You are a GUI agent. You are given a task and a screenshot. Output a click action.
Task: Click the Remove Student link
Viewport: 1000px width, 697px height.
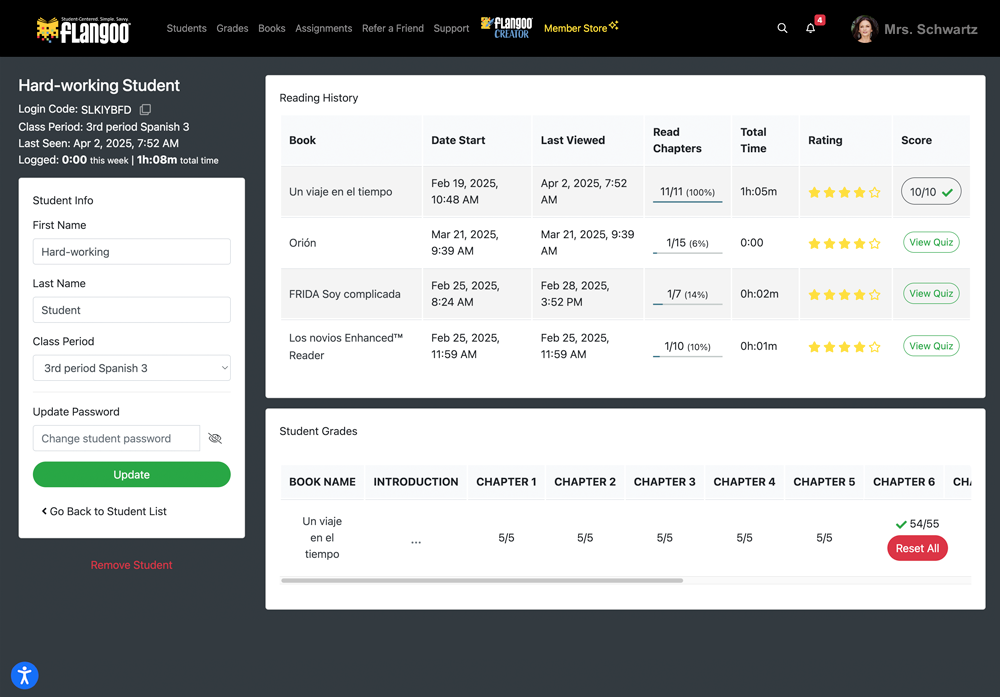click(x=131, y=565)
